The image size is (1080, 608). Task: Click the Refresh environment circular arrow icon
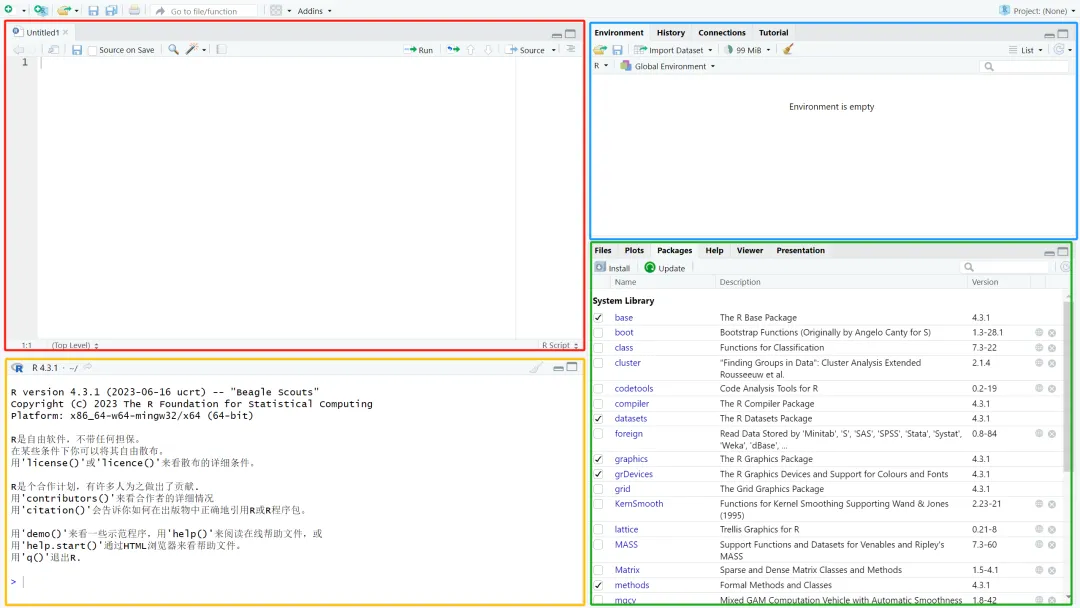coord(1059,50)
